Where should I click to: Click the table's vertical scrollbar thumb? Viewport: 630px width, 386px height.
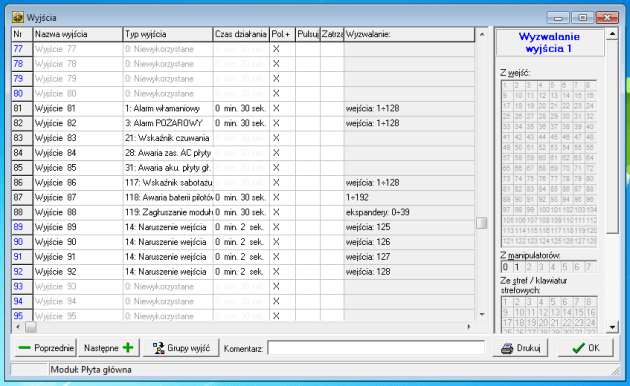click(482, 223)
